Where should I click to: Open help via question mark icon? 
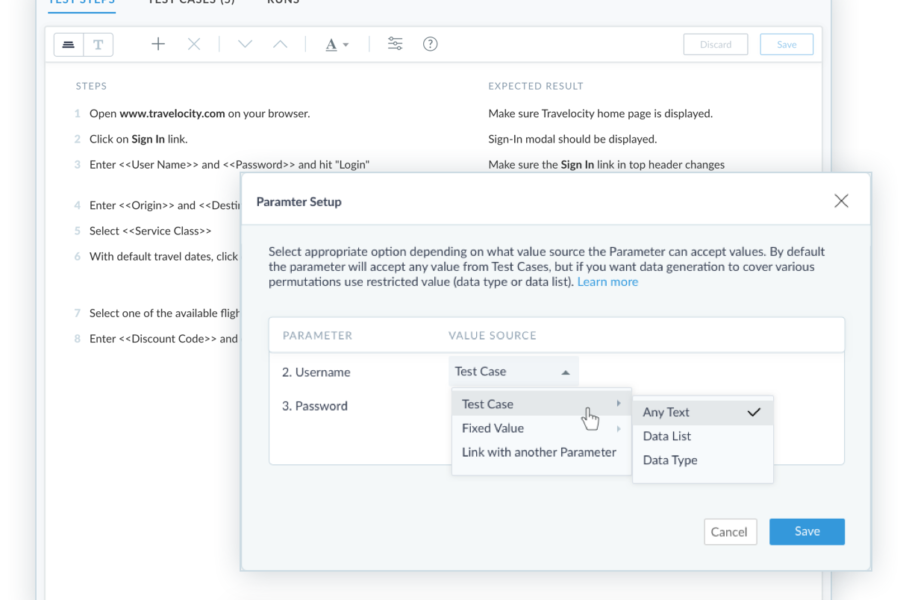[x=430, y=44]
